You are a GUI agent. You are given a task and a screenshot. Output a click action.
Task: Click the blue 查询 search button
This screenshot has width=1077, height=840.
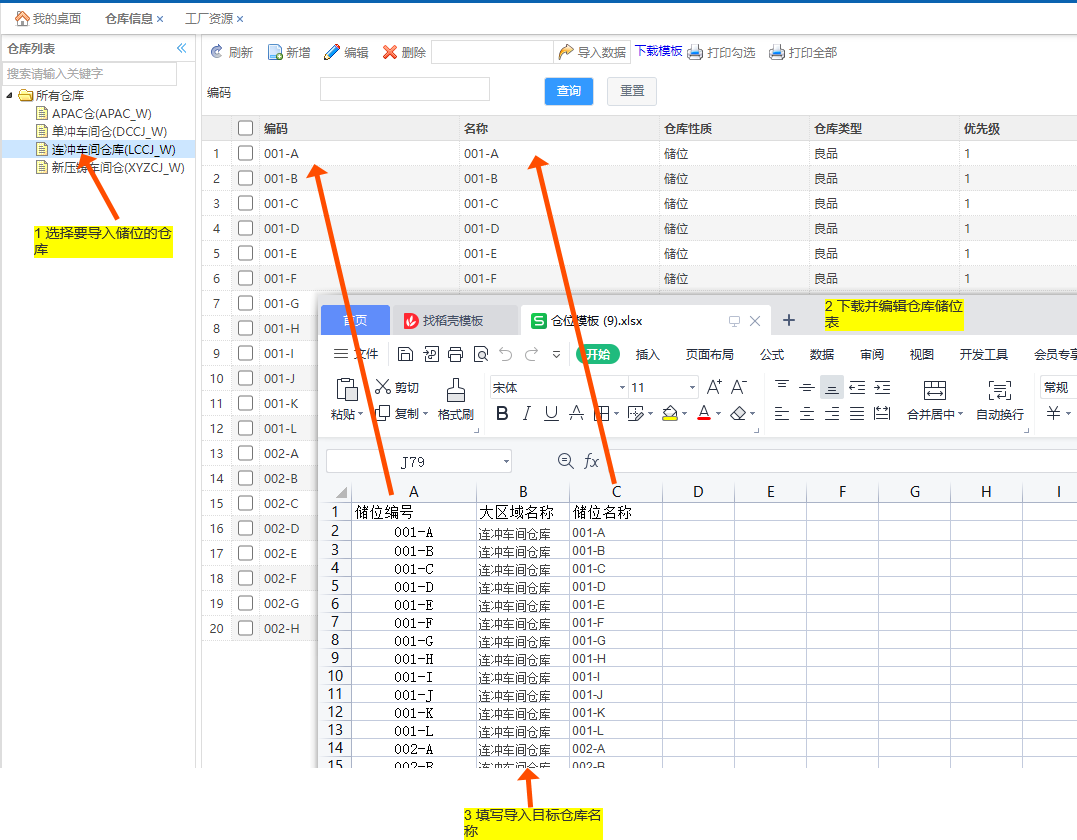pyautogui.click(x=569, y=91)
